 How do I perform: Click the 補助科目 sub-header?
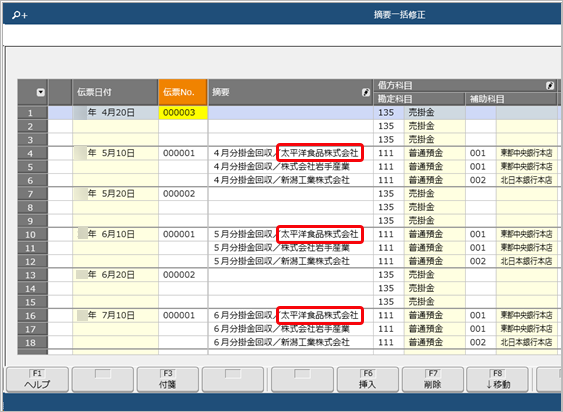(511, 99)
